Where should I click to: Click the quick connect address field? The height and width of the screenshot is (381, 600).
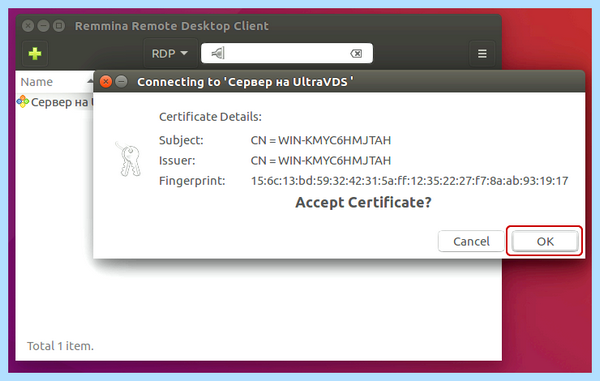click(287, 53)
